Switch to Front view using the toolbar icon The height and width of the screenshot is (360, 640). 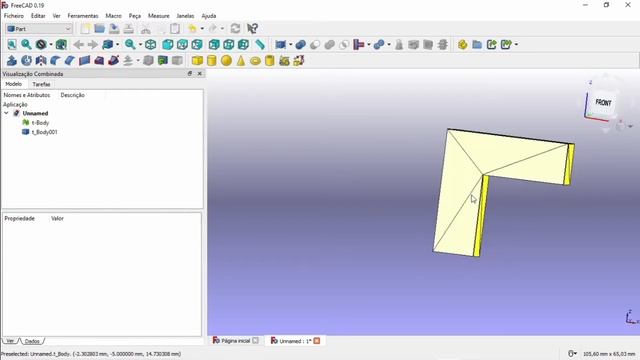(x=168, y=44)
